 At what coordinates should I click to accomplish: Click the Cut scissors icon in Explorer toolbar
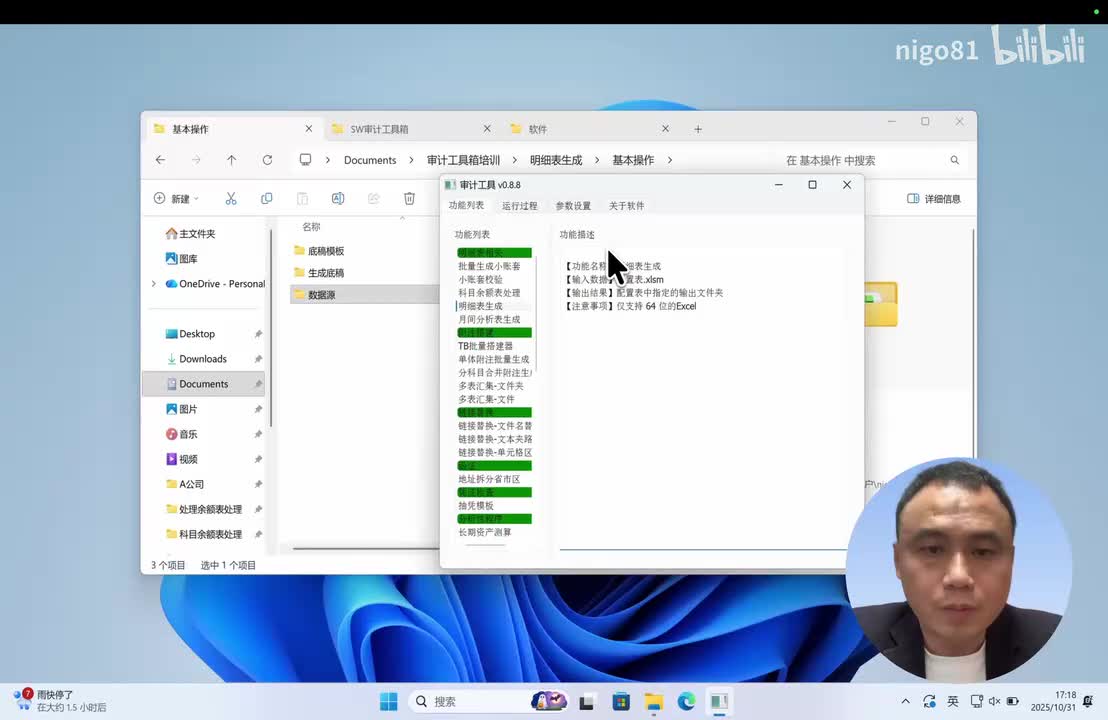231,199
